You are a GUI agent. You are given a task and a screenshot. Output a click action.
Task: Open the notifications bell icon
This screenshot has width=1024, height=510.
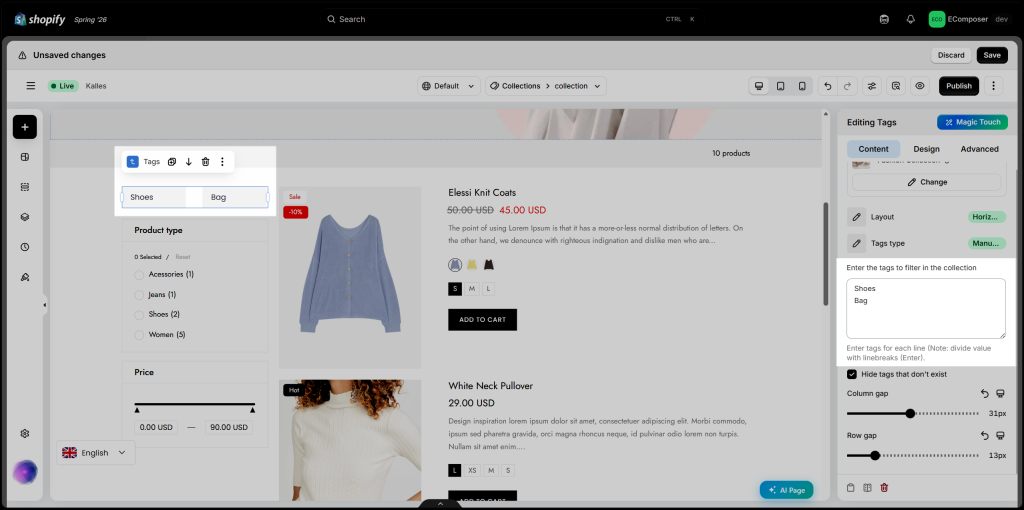point(910,19)
